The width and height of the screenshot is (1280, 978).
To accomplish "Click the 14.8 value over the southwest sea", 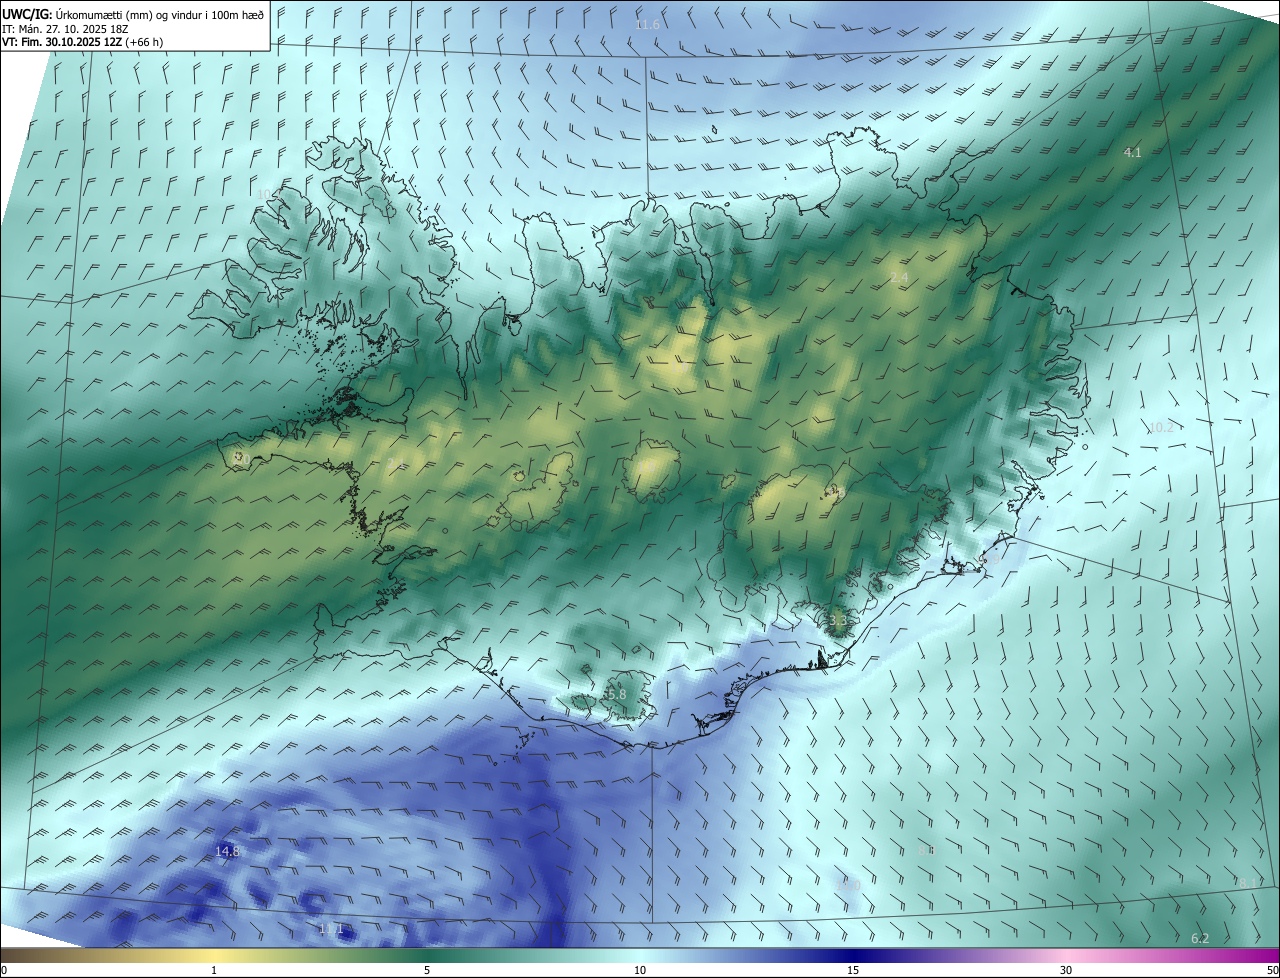I will 227,851.
